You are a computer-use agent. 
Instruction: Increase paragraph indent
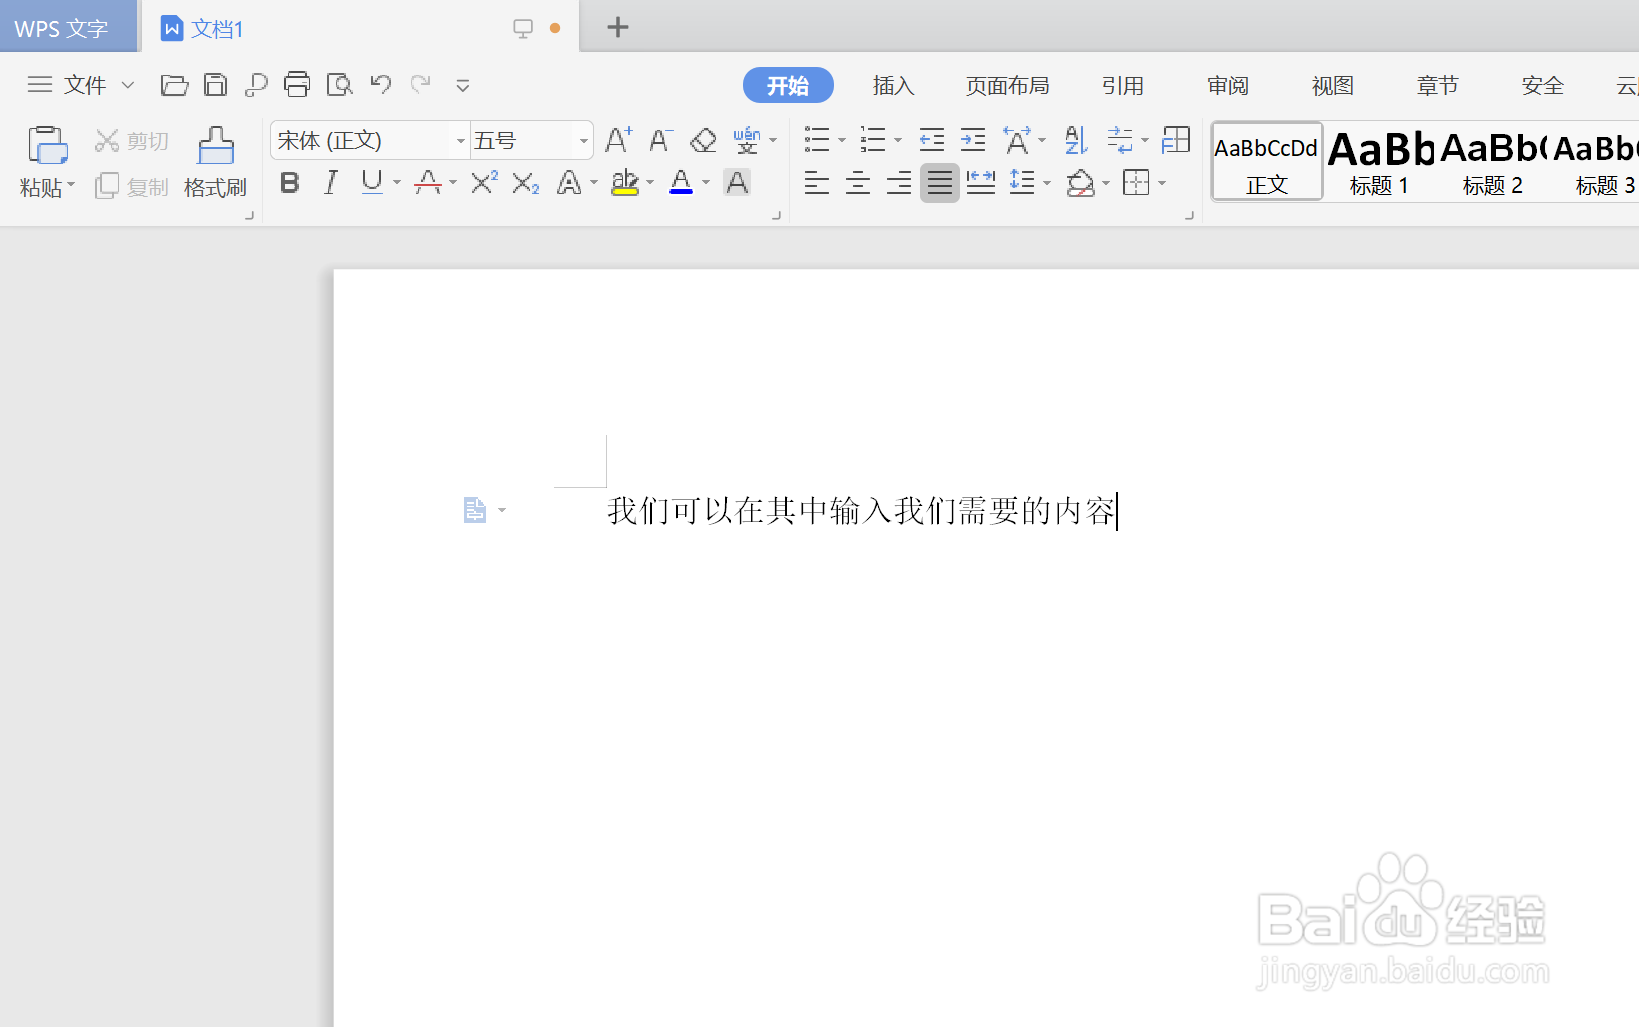point(972,140)
